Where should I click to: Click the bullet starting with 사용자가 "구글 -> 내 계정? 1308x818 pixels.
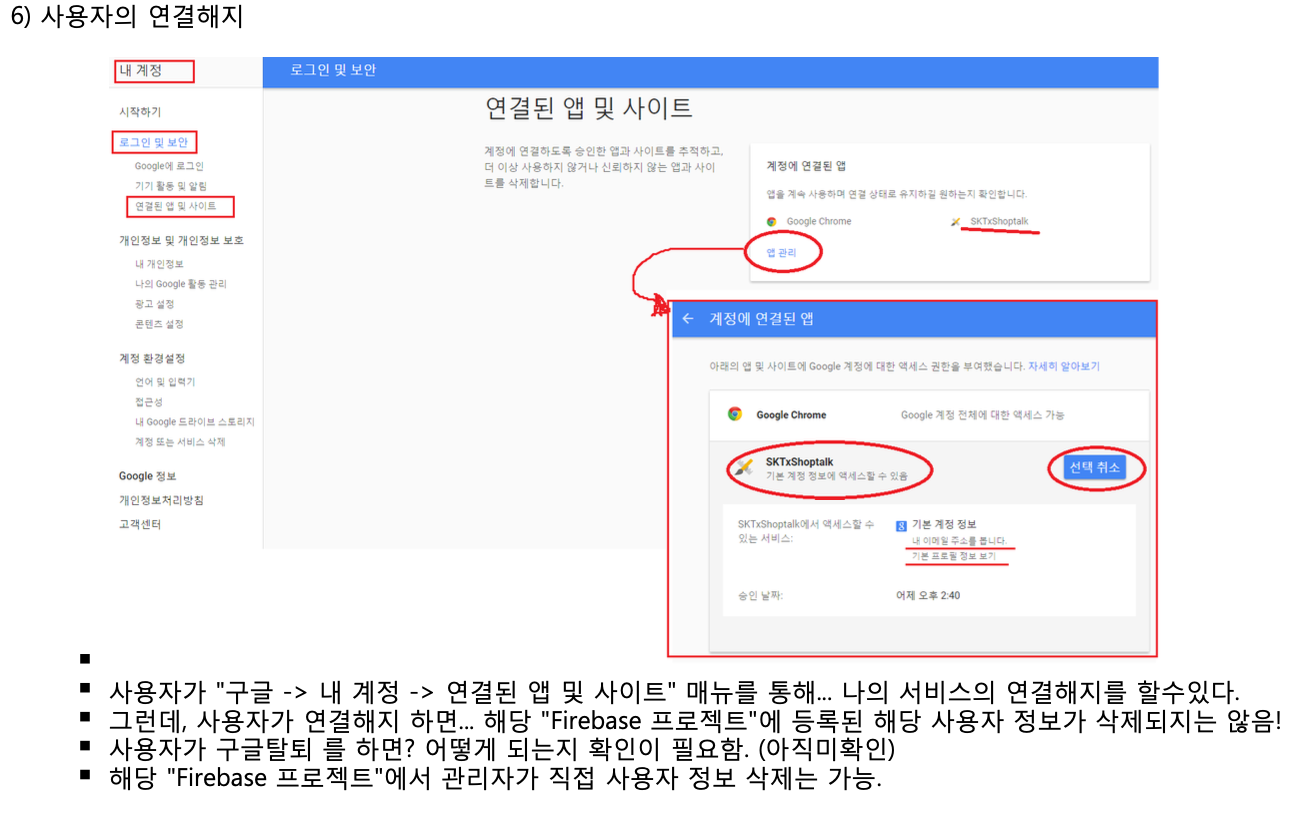click(674, 691)
